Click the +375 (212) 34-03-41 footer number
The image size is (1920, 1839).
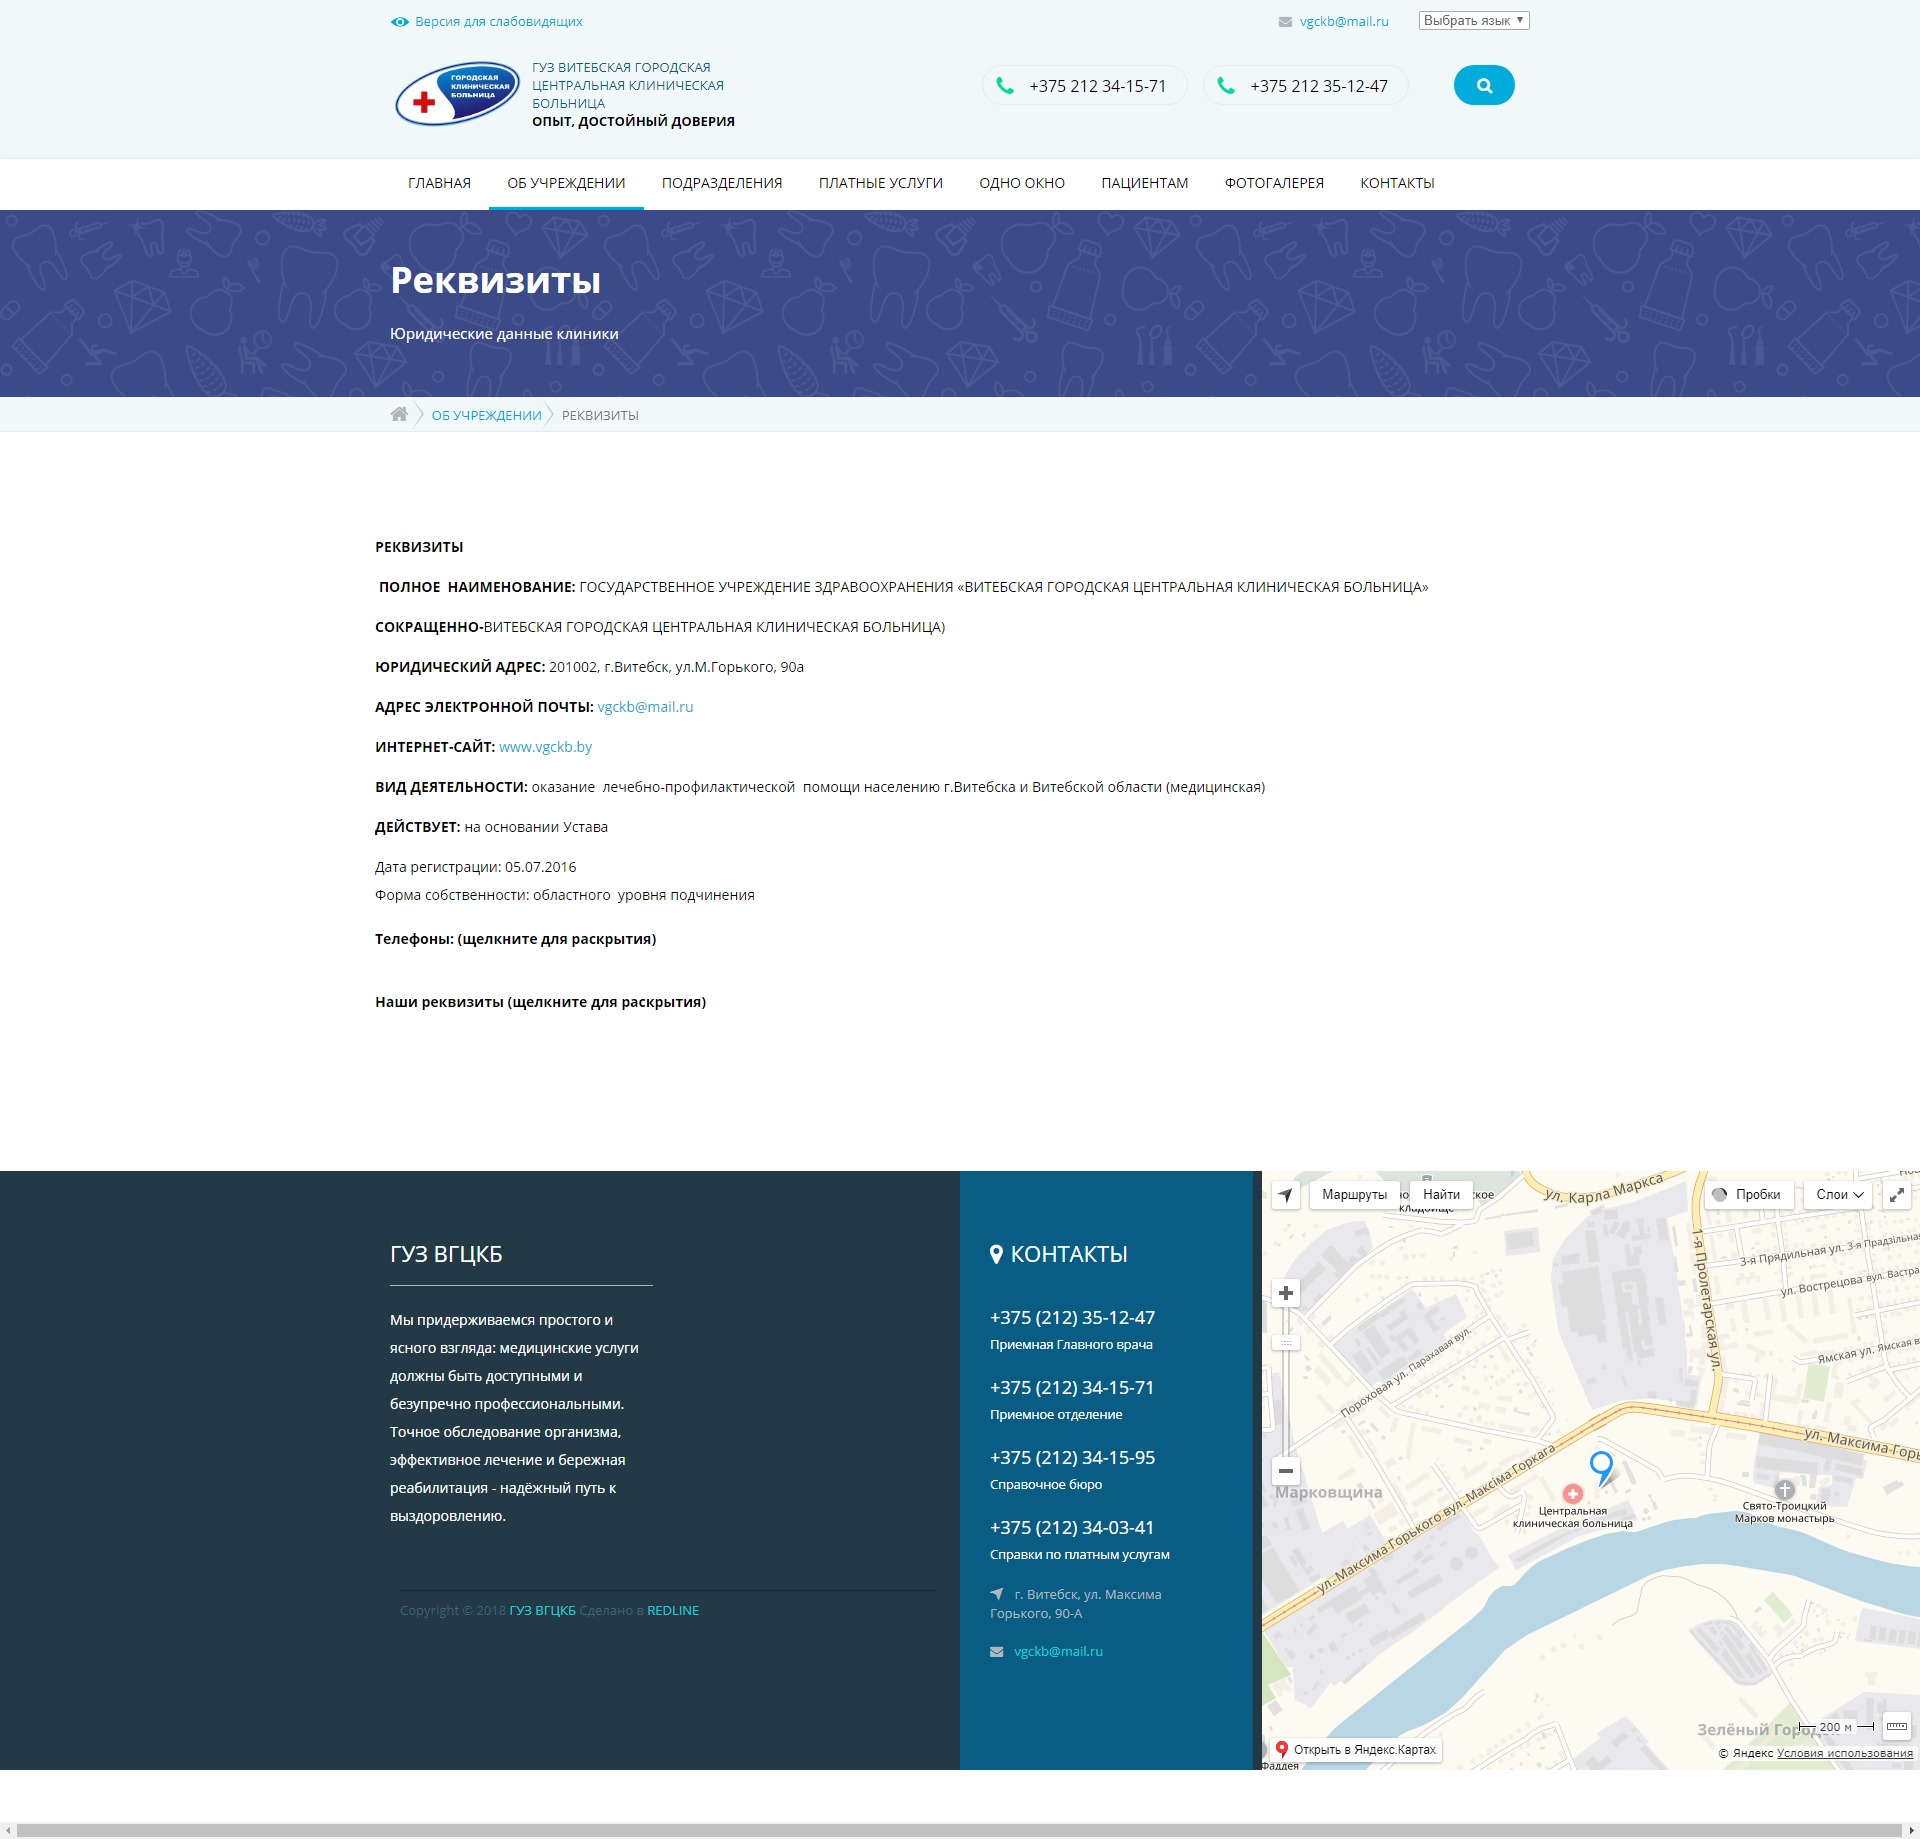[1072, 1528]
